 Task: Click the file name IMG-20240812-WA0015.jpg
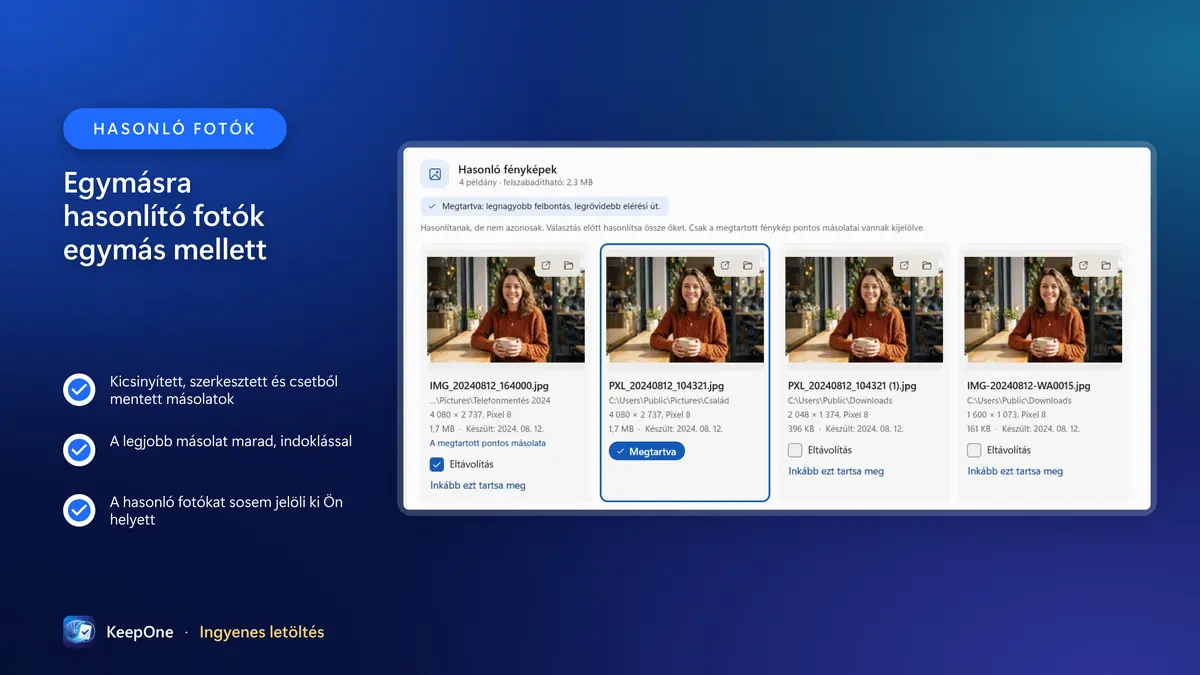click(x=1029, y=385)
